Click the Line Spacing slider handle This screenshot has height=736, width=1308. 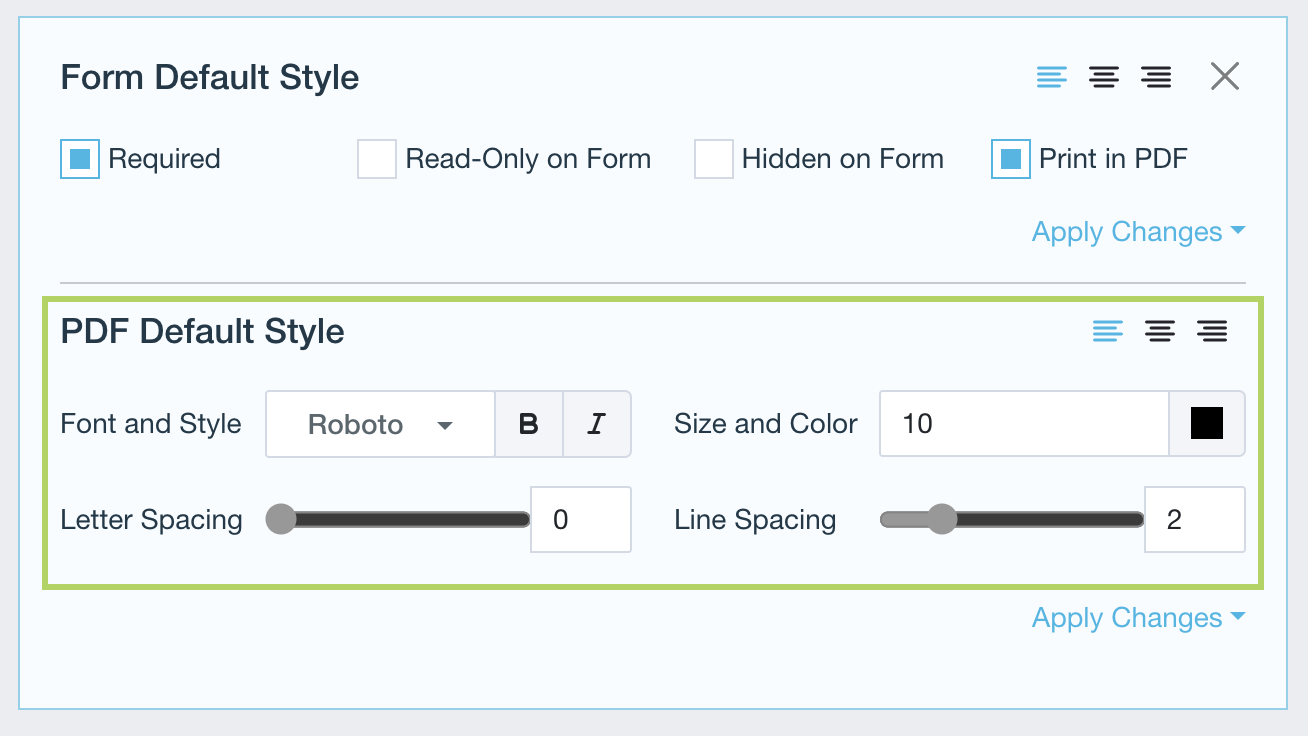(x=941, y=519)
